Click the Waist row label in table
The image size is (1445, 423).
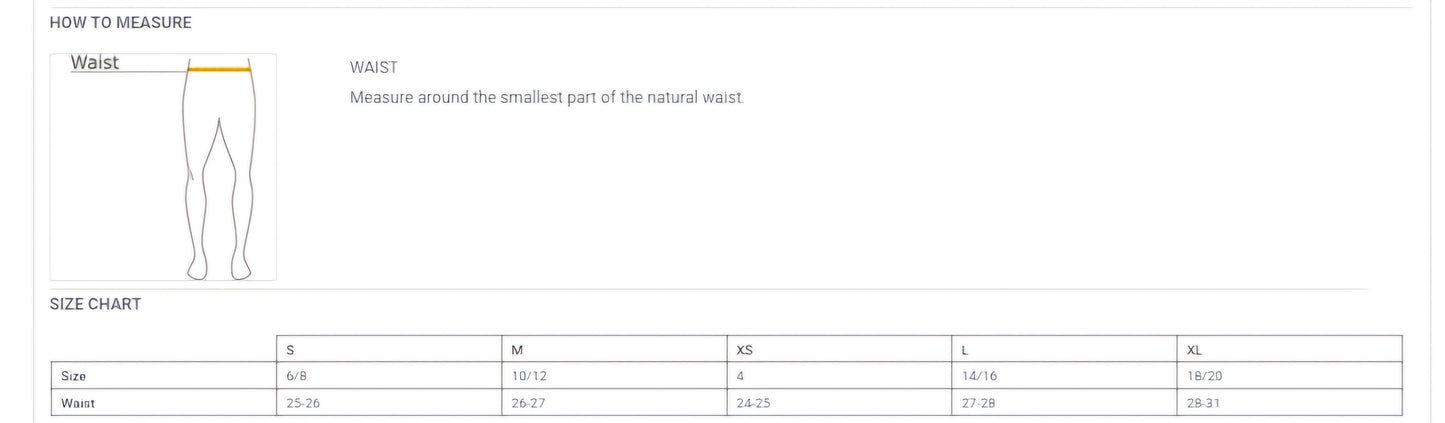77,403
